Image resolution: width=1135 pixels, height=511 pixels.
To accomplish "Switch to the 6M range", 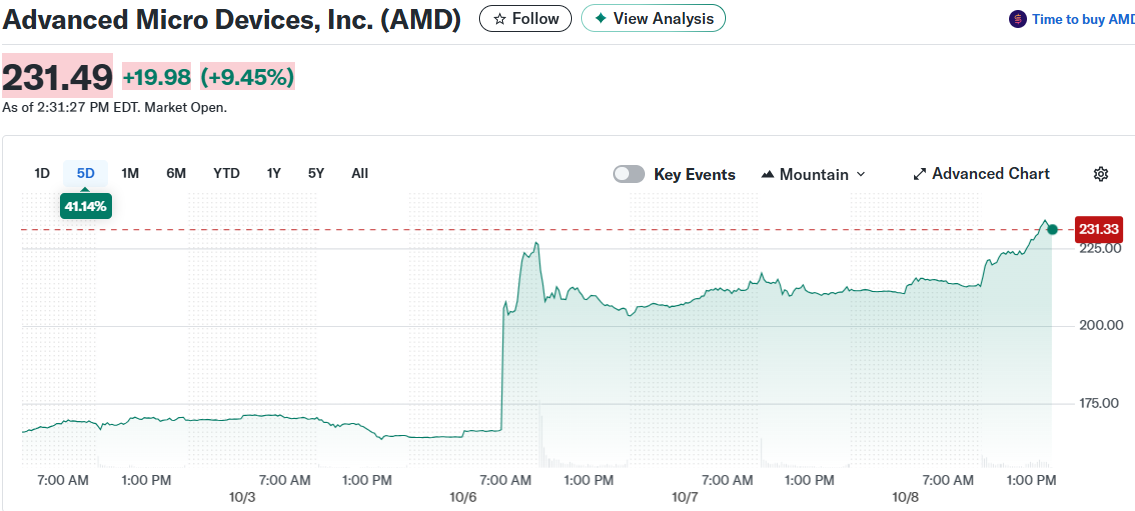I will (176, 173).
